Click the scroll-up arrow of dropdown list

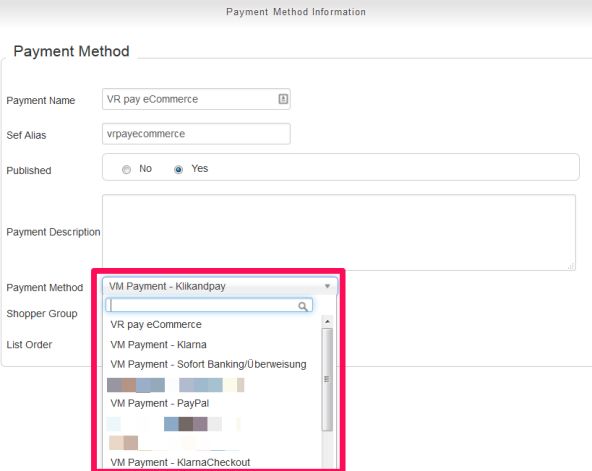coord(327,322)
